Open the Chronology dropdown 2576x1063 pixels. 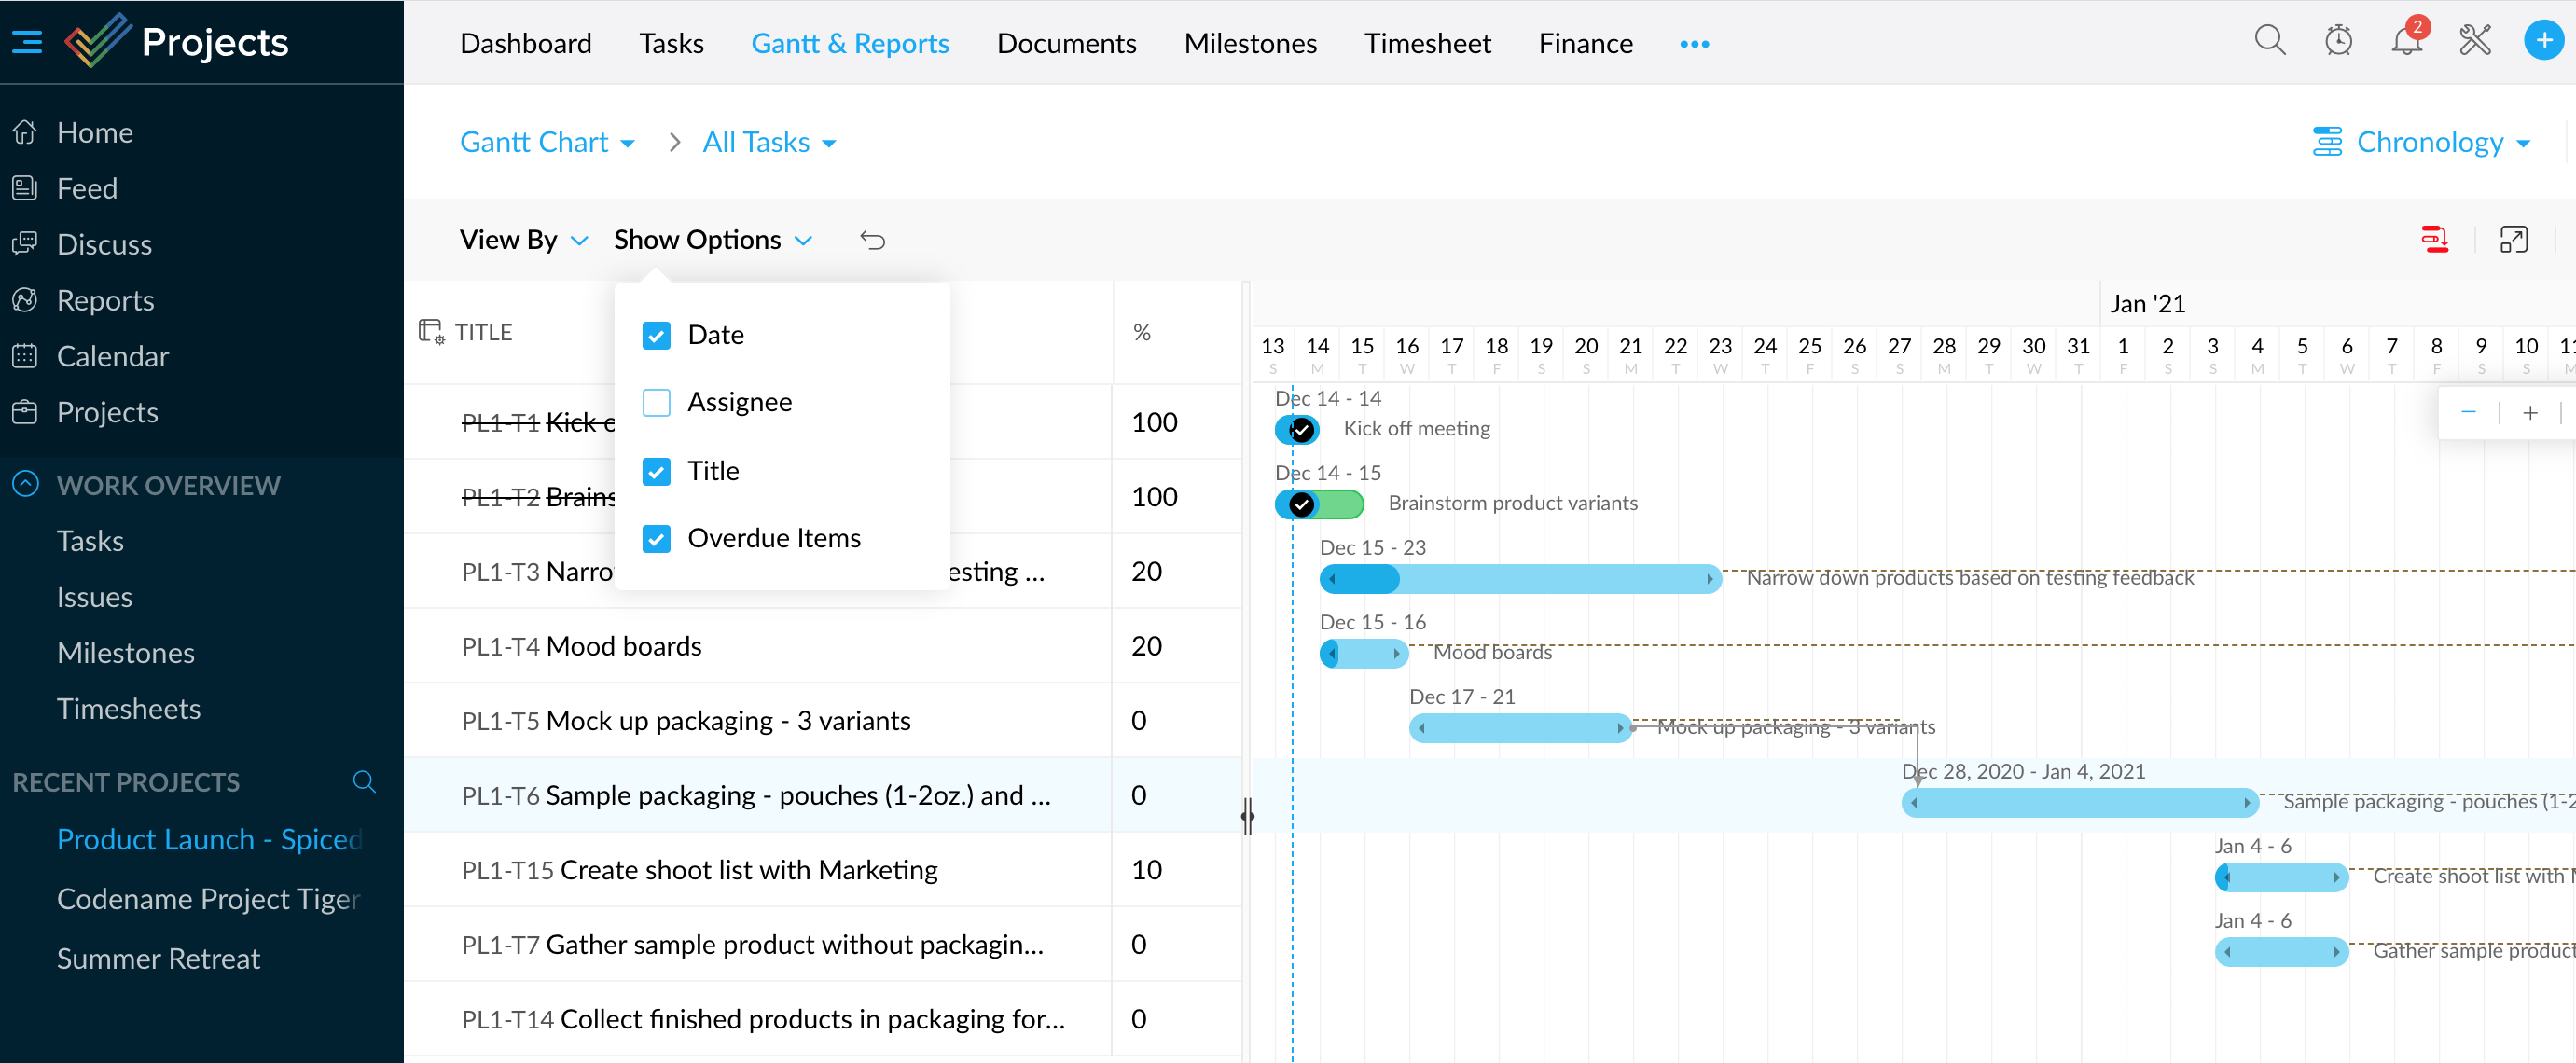tap(2437, 141)
